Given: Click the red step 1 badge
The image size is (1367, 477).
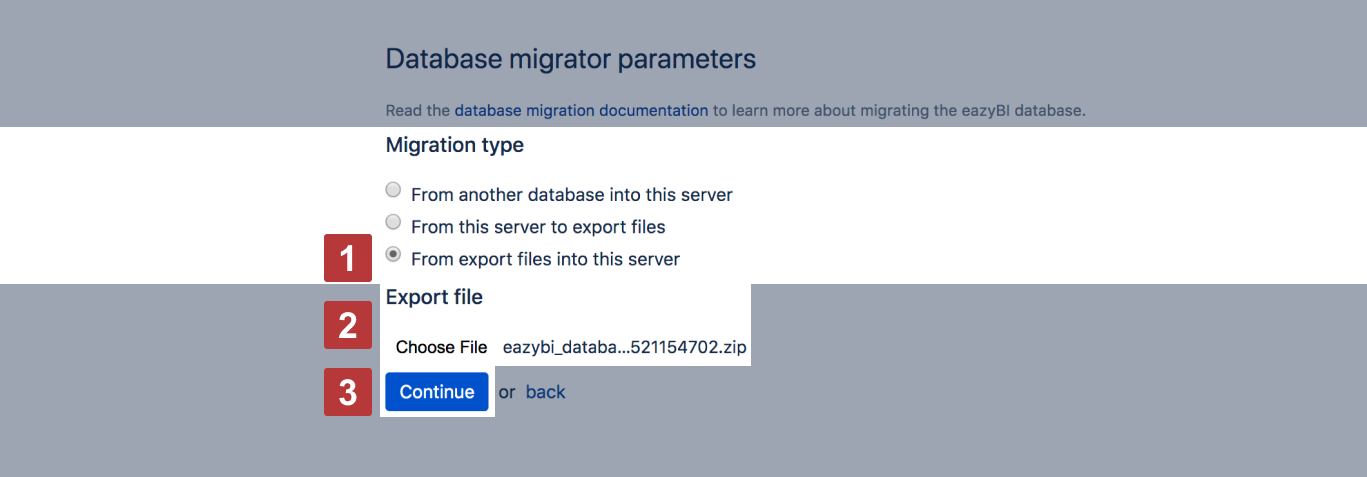Looking at the screenshot, I should pyautogui.click(x=347, y=260).
